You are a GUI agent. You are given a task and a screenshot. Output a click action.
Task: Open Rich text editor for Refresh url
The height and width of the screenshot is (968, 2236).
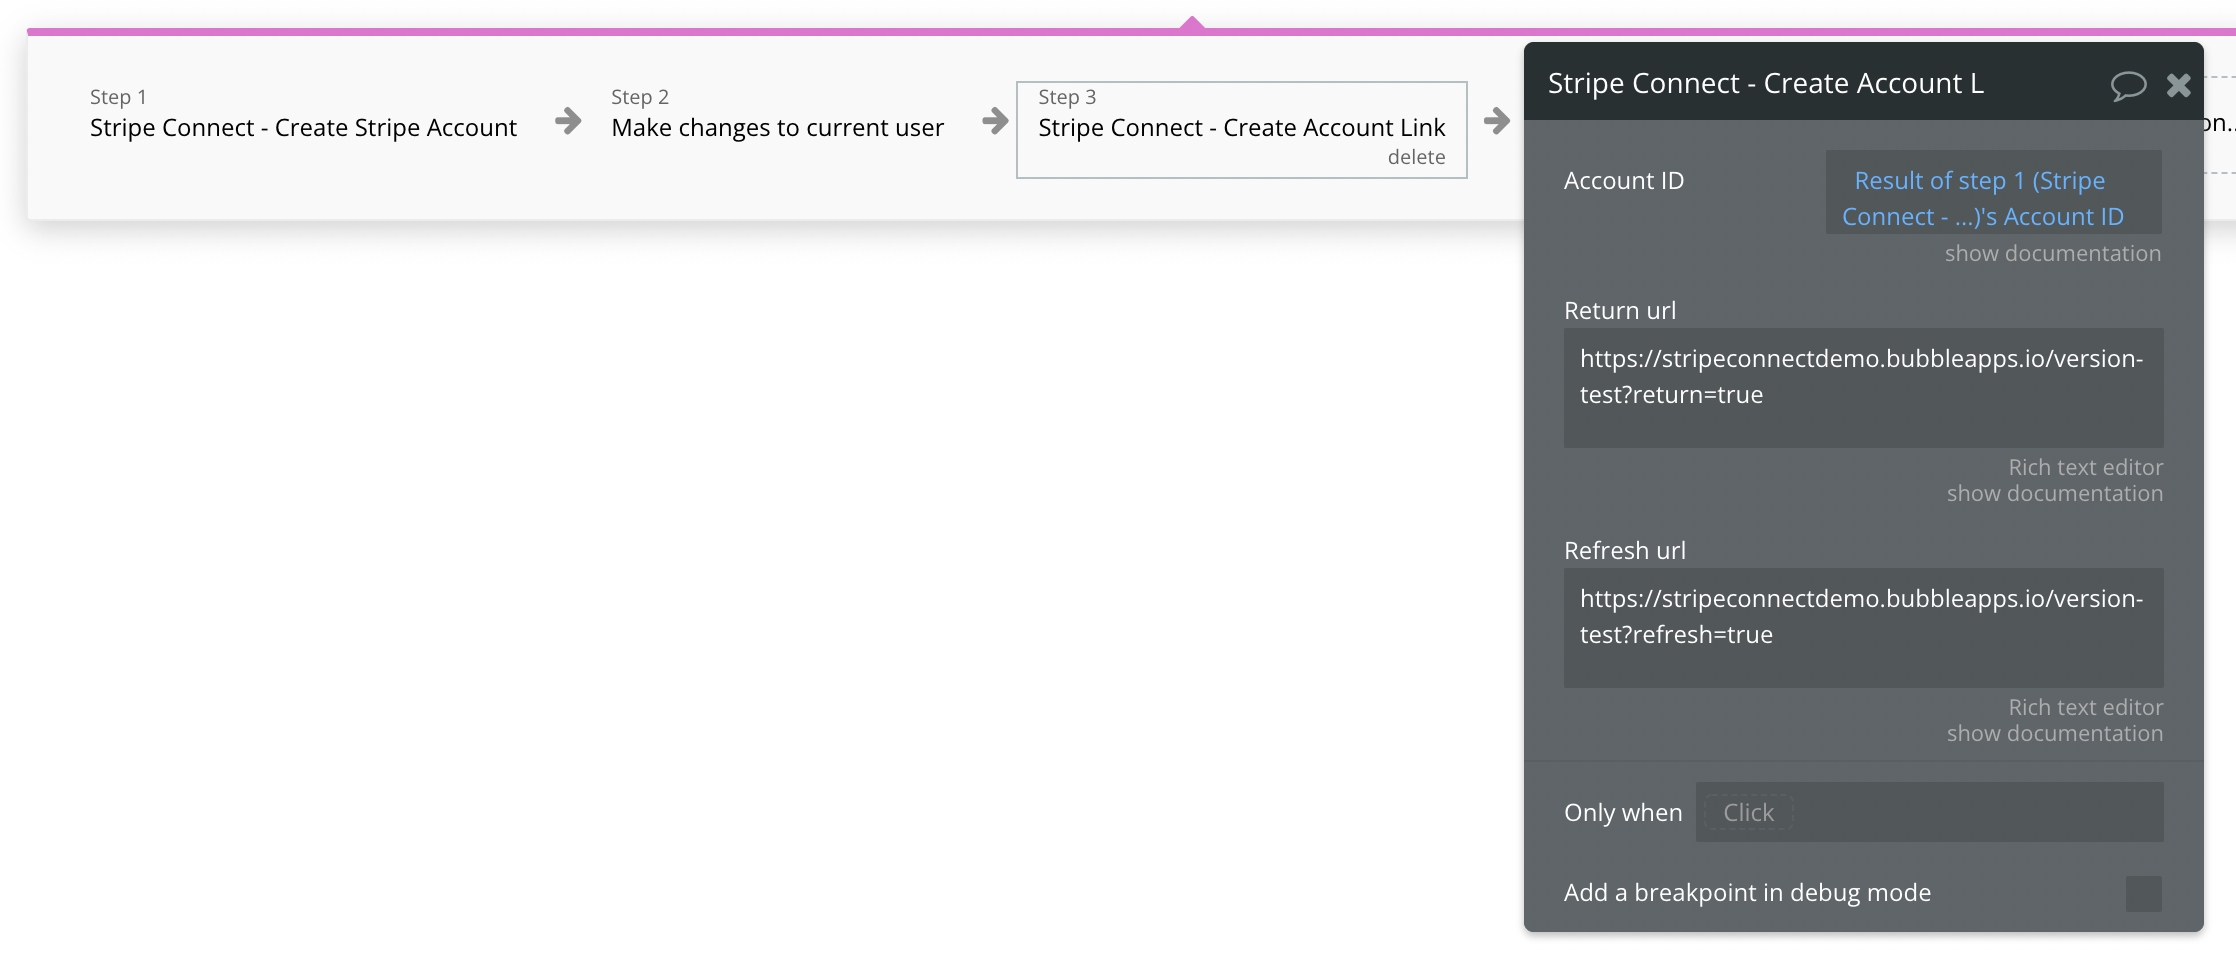2085,707
